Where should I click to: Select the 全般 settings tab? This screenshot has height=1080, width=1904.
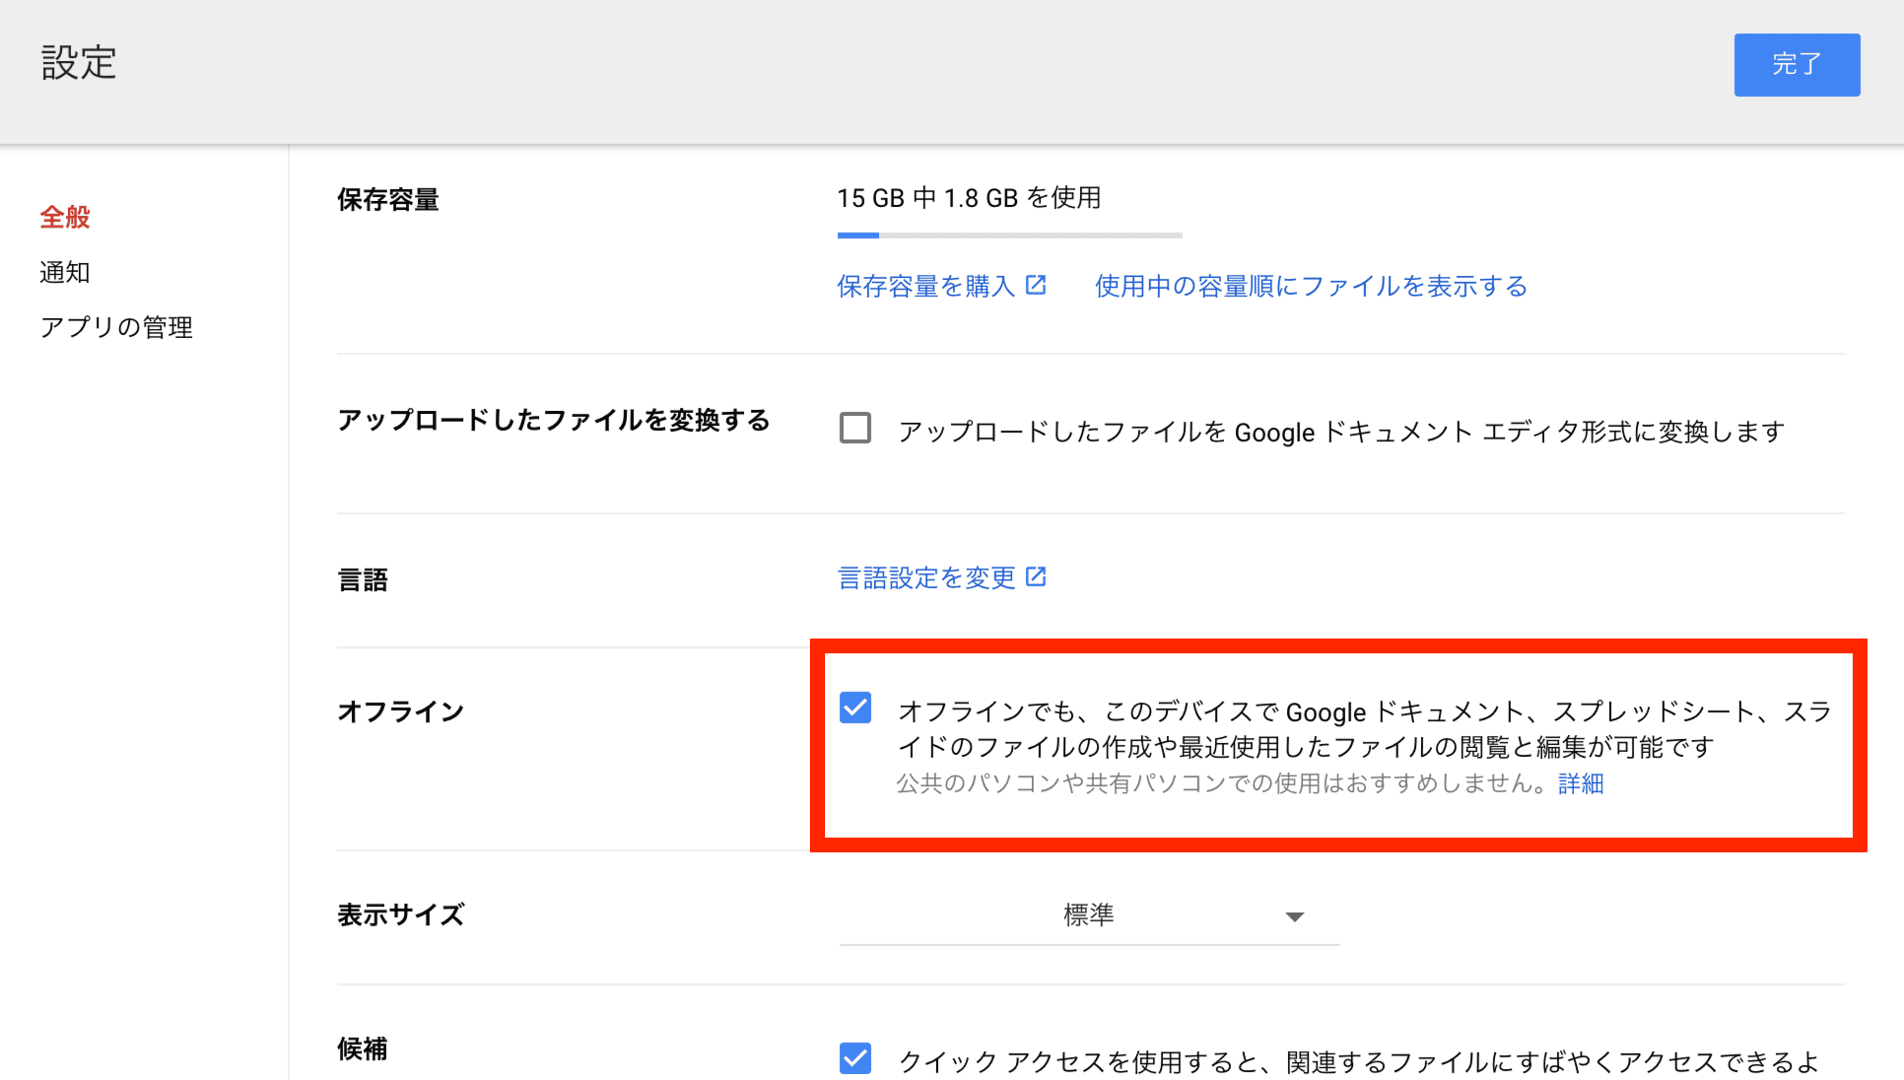click(65, 217)
